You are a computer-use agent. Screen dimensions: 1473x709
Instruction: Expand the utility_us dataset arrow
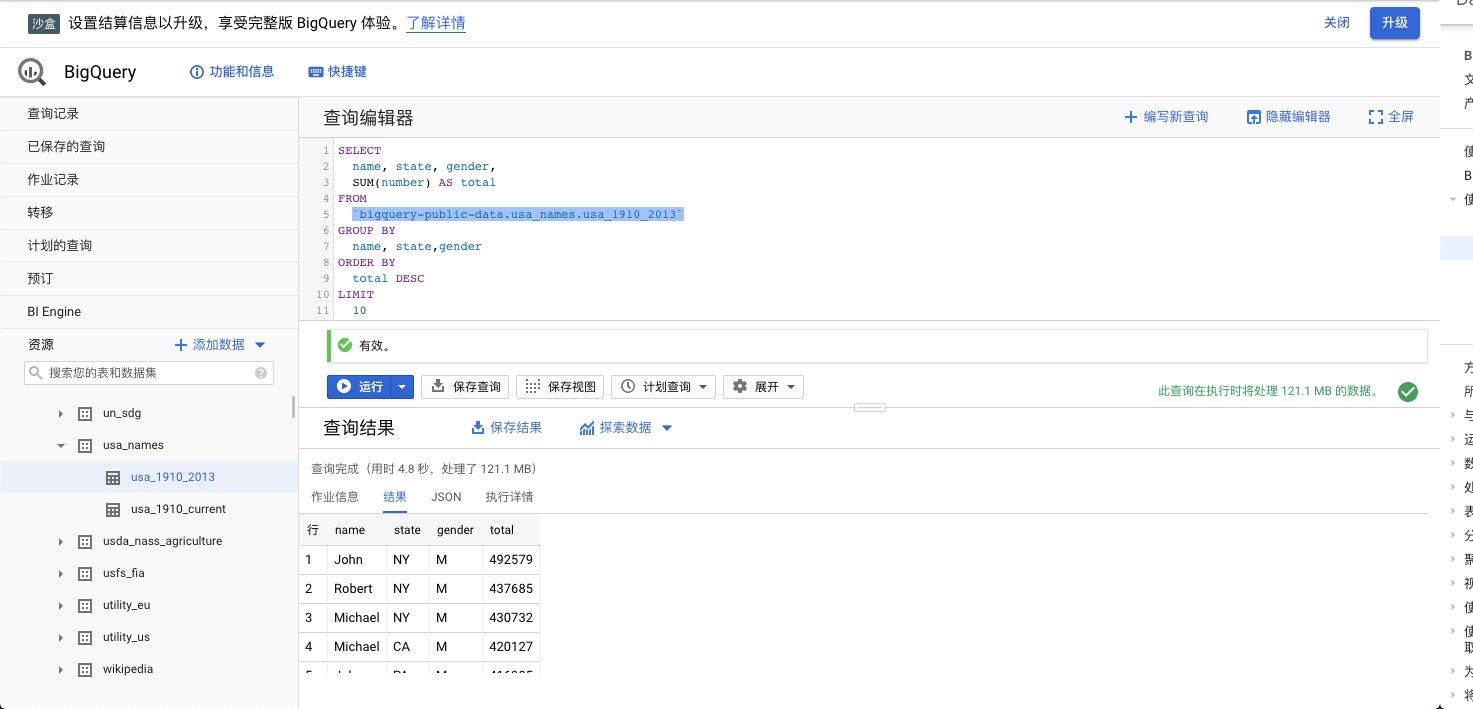pos(61,637)
